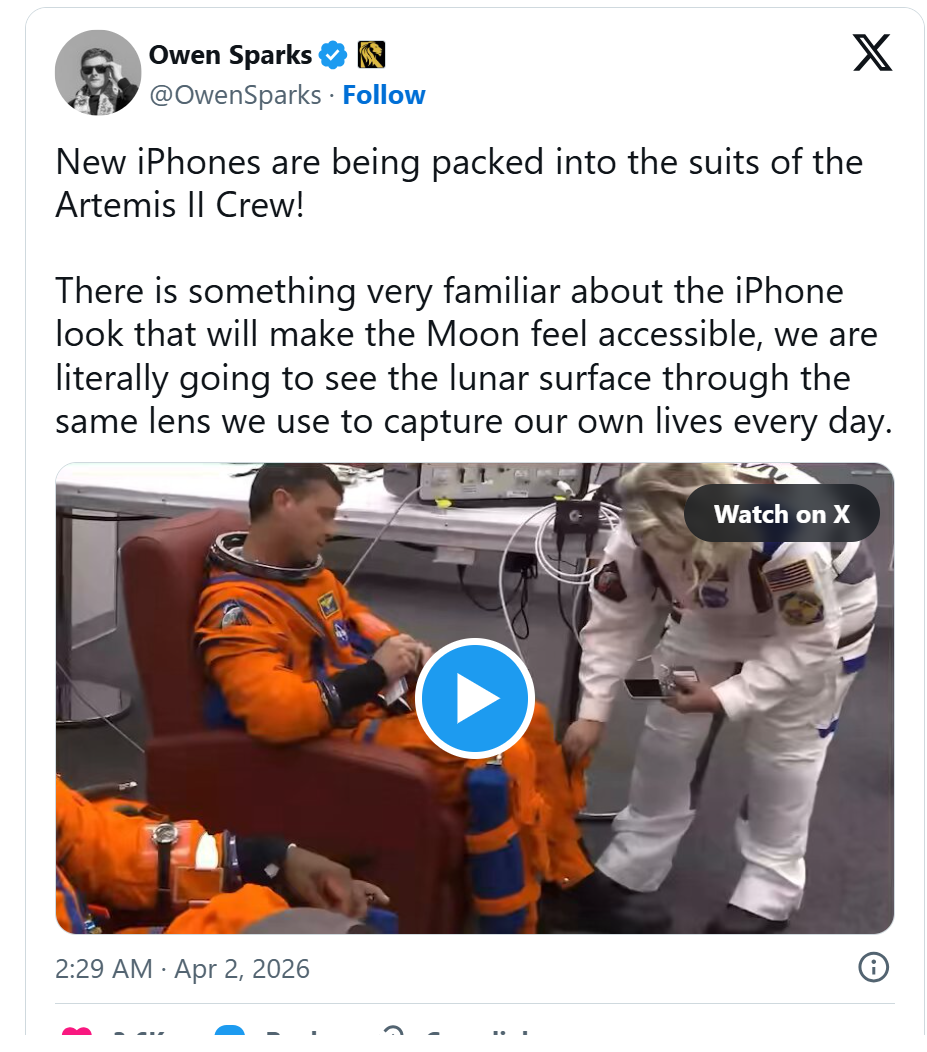This screenshot has width=927, height=1052.
Task: Click the blue verified checkmark badge
Action: tap(333, 56)
